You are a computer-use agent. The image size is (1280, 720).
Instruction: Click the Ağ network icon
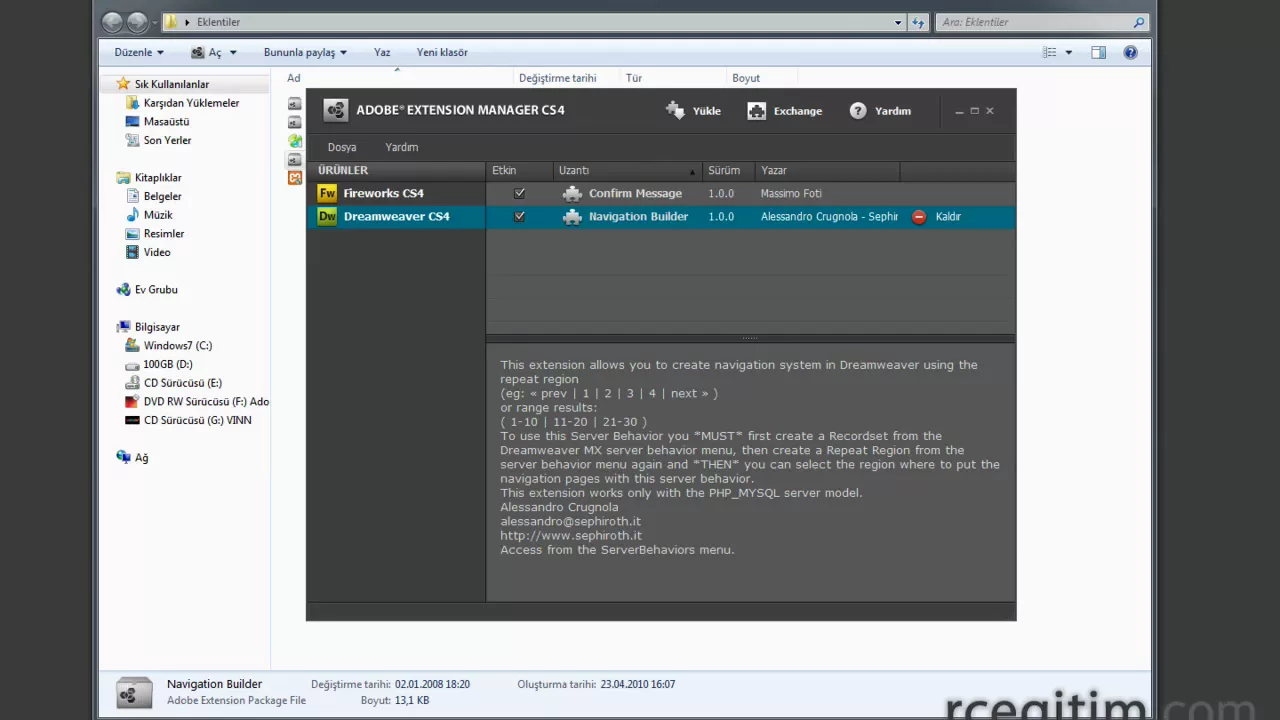[x=123, y=457]
